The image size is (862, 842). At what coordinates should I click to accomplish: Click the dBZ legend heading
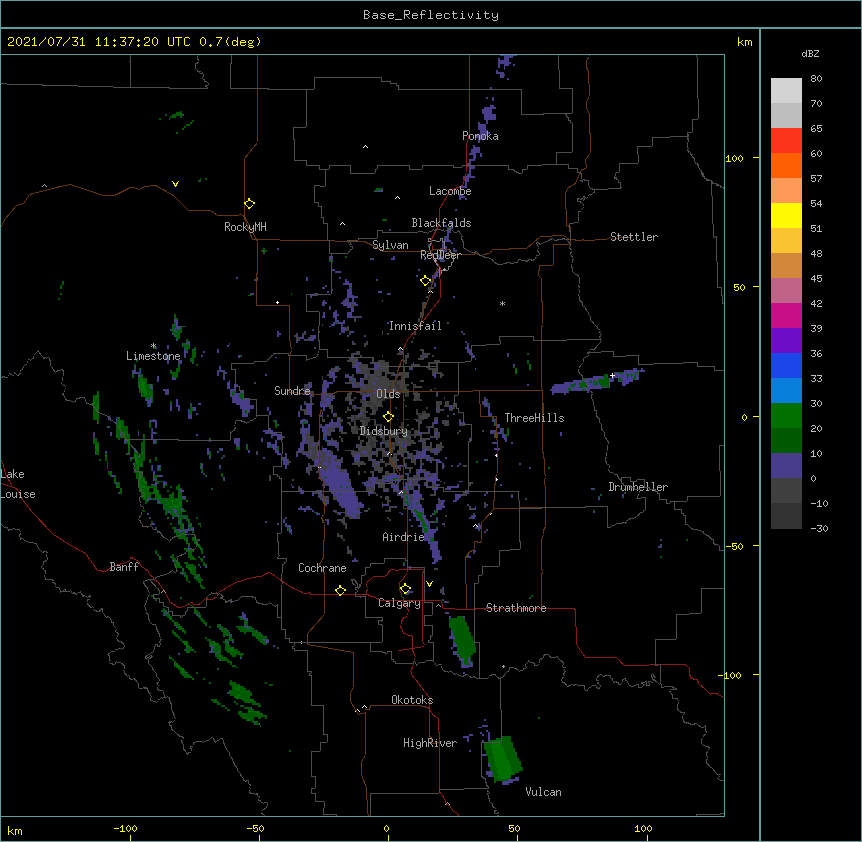click(810, 54)
